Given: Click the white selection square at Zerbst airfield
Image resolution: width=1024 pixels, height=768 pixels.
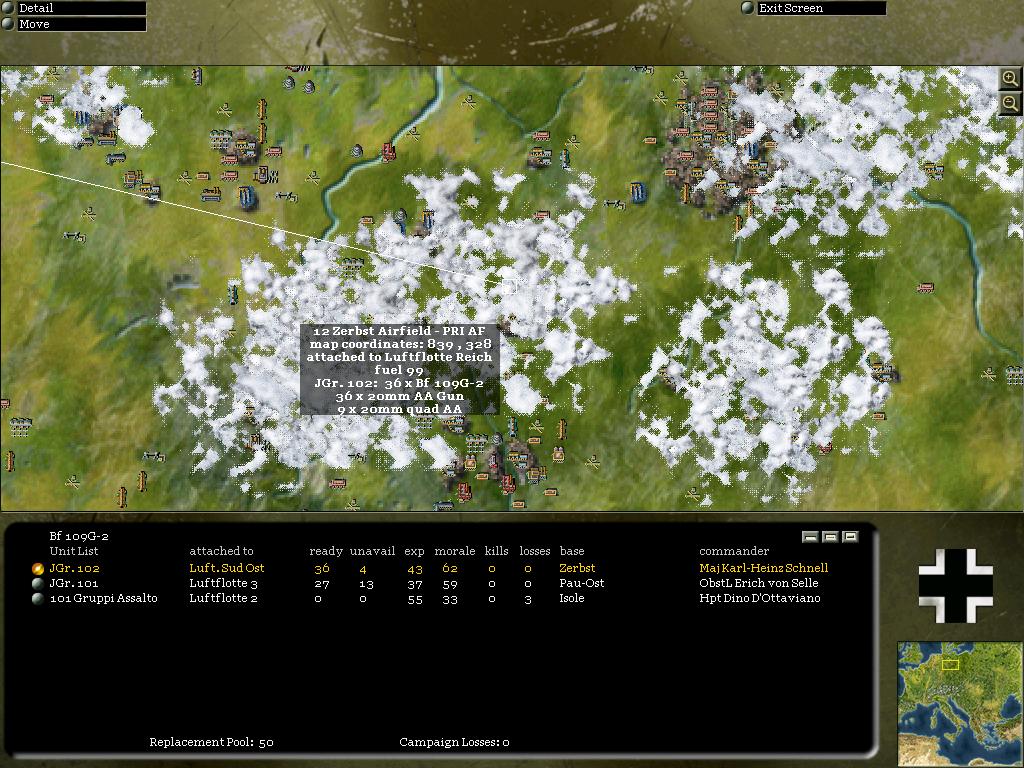Looking at the screenshot, I should [x=509, y=286].
